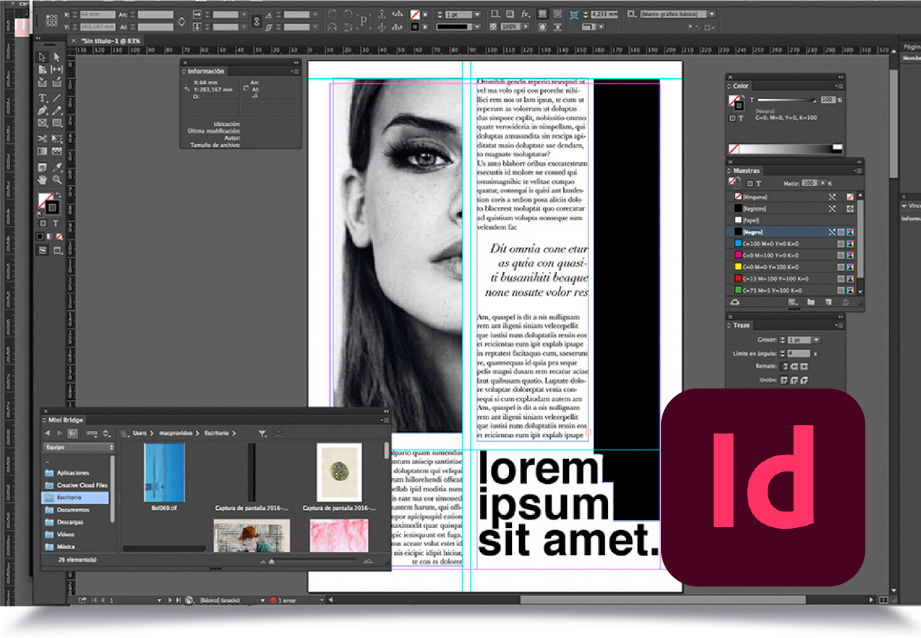Viewport: 921px width, 638px height.
Task: Click the filter funnel icon in Mini Bridge
Action: click(x=262, y=433)
